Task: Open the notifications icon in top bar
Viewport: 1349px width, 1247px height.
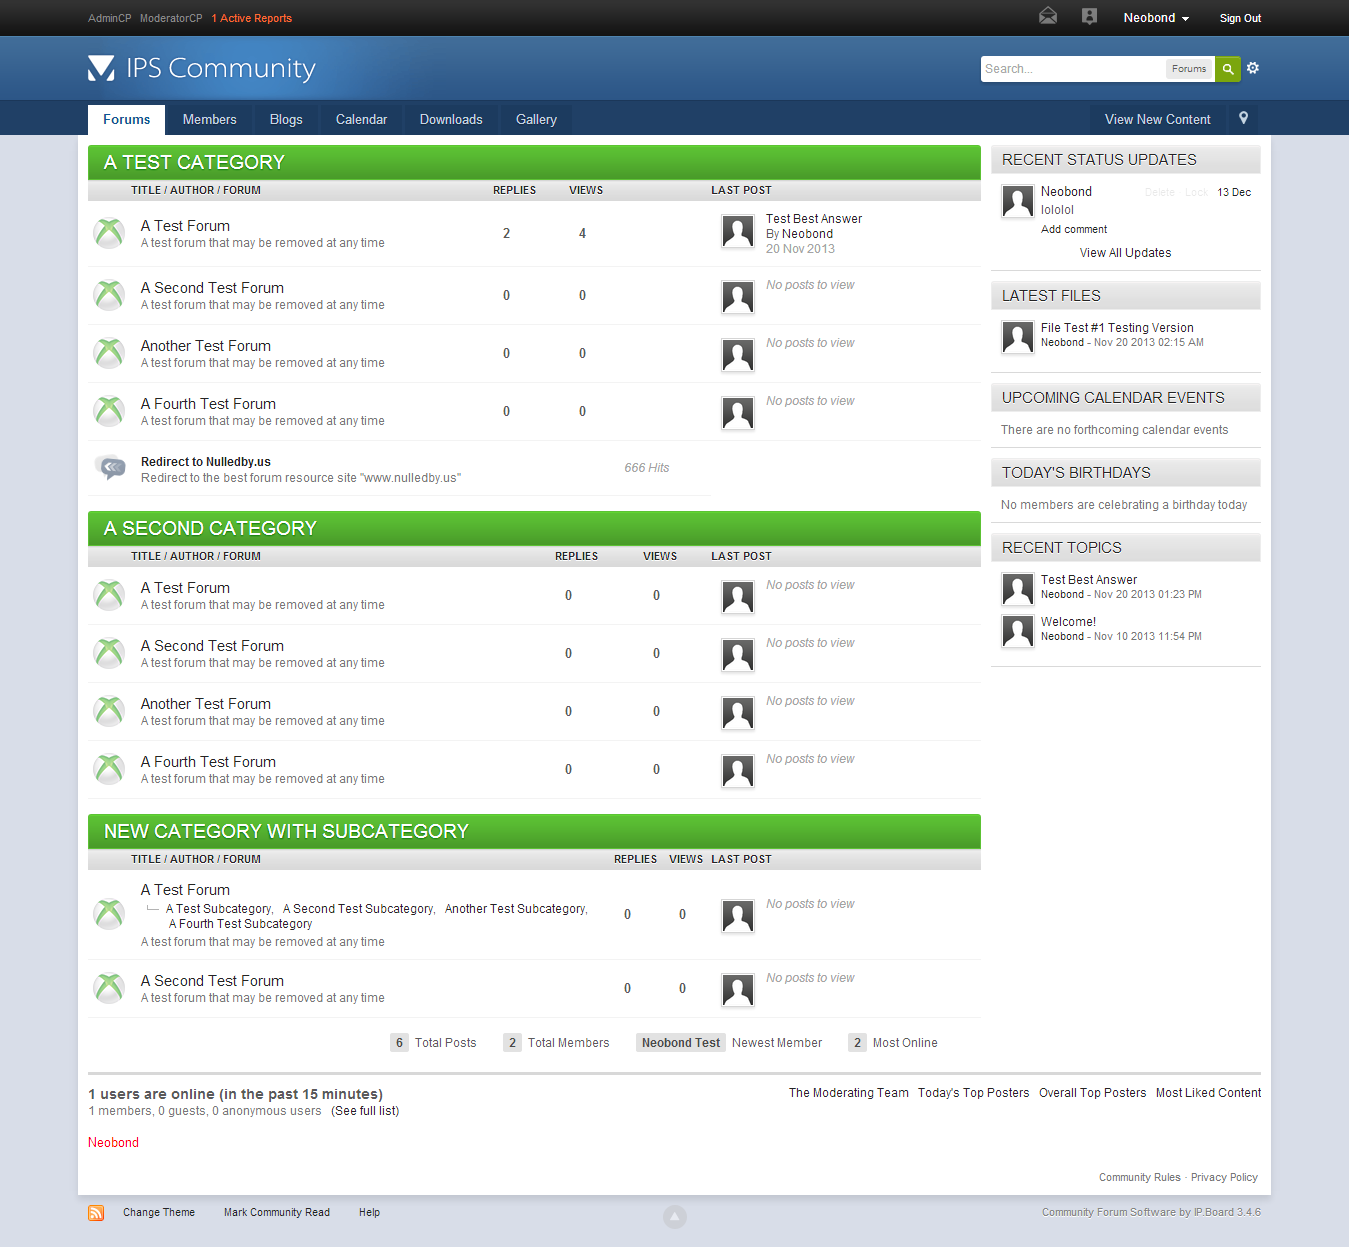Action: [x=1089, y=16]
